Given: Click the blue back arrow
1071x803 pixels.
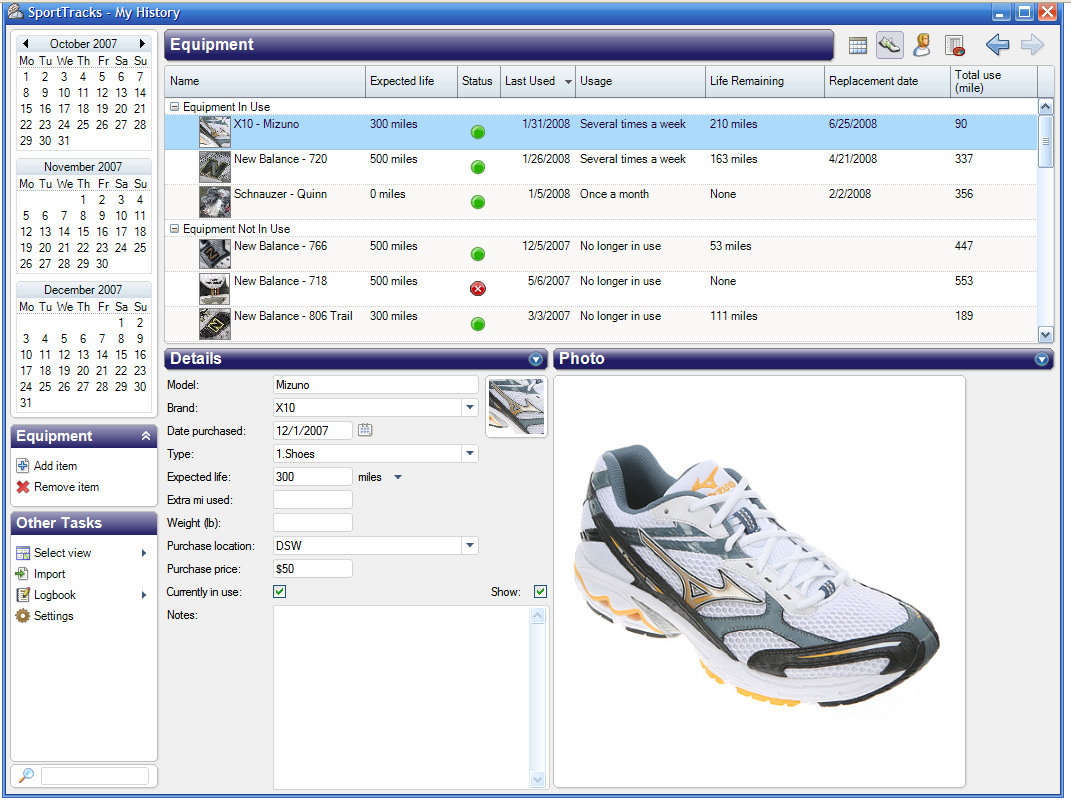Looking at the screenshot, I should click(997, 45).
